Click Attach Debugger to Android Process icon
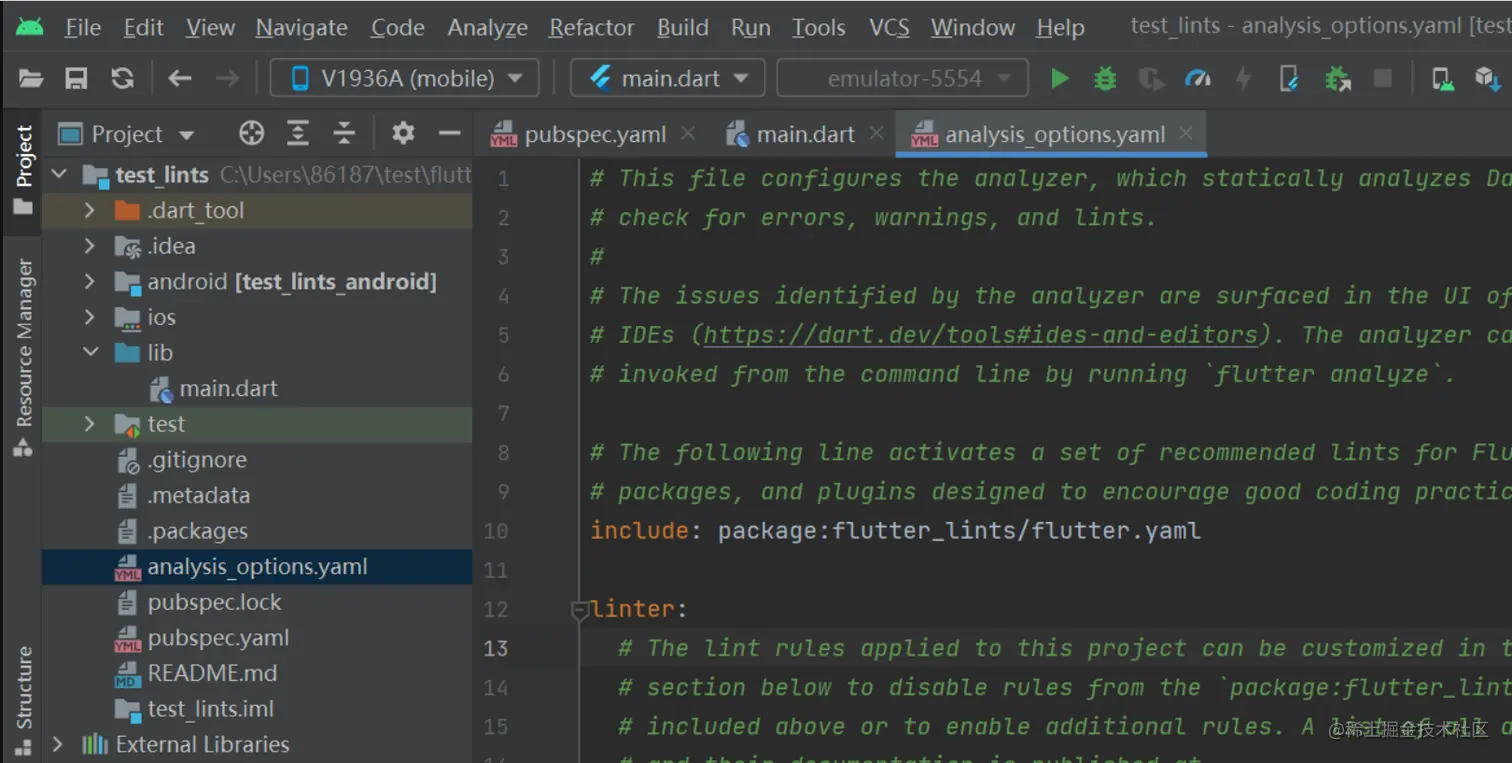This screenshot has height=763, width=1512. (1337, 78)
